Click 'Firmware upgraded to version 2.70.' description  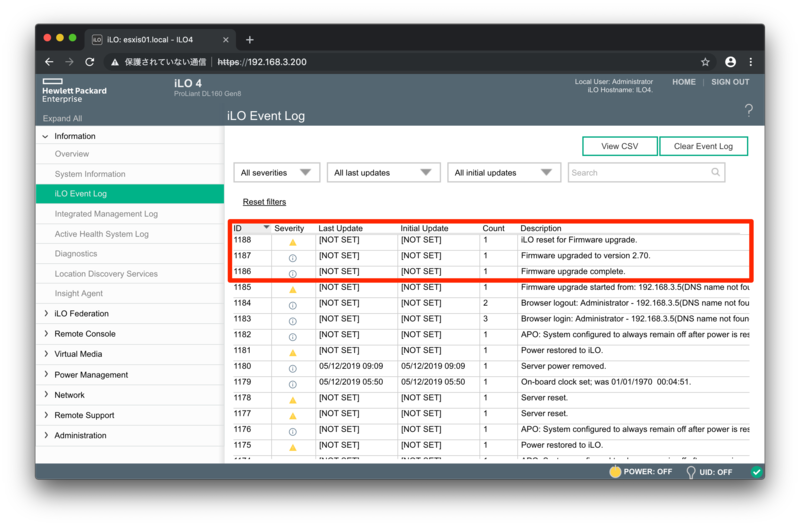[585, 256]
